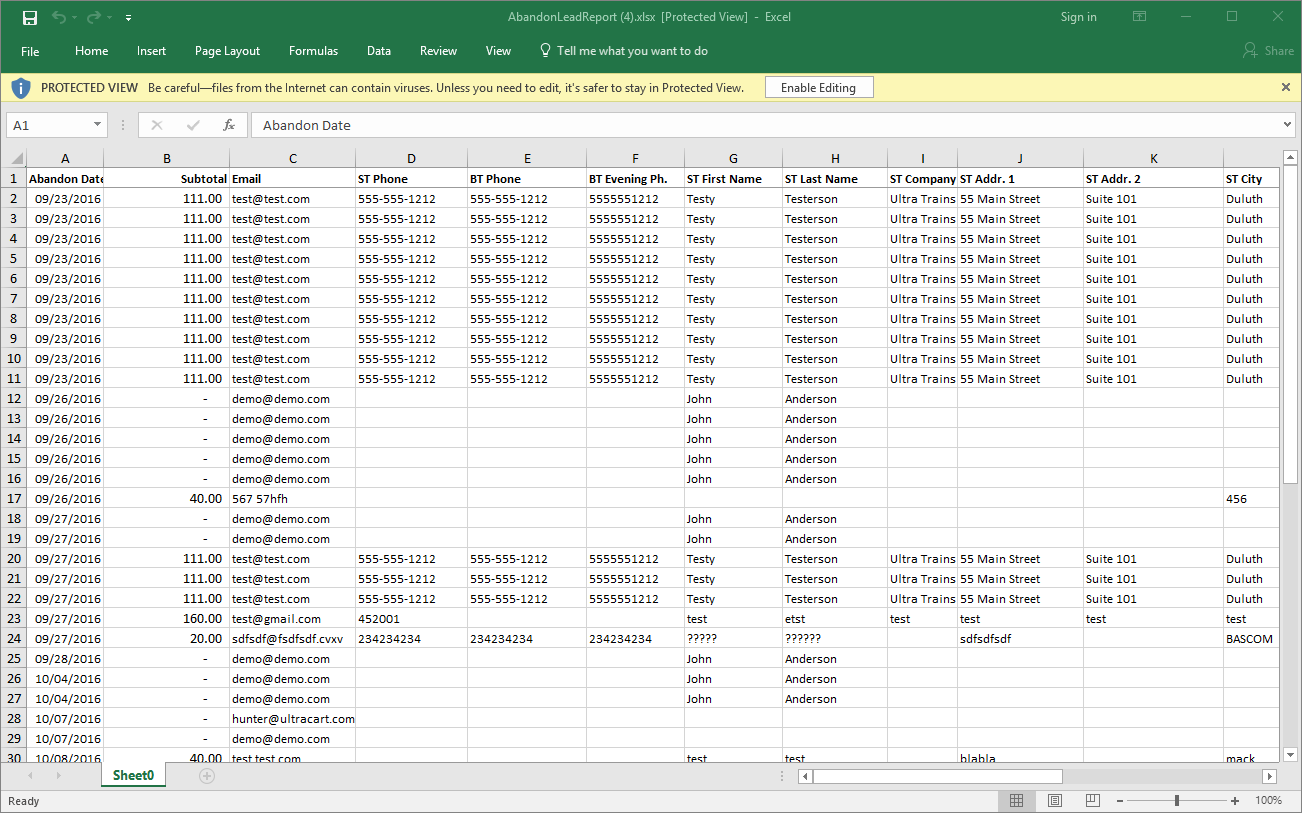Image resolution: width=1302 pixels, height=813 pixels.
Task: Click the Sign in link
Action: pos(1078,17)
